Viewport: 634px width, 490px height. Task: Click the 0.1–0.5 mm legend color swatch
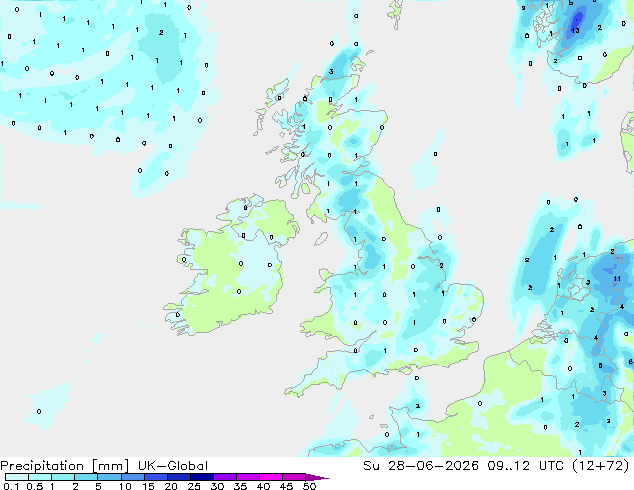(17, 477)
